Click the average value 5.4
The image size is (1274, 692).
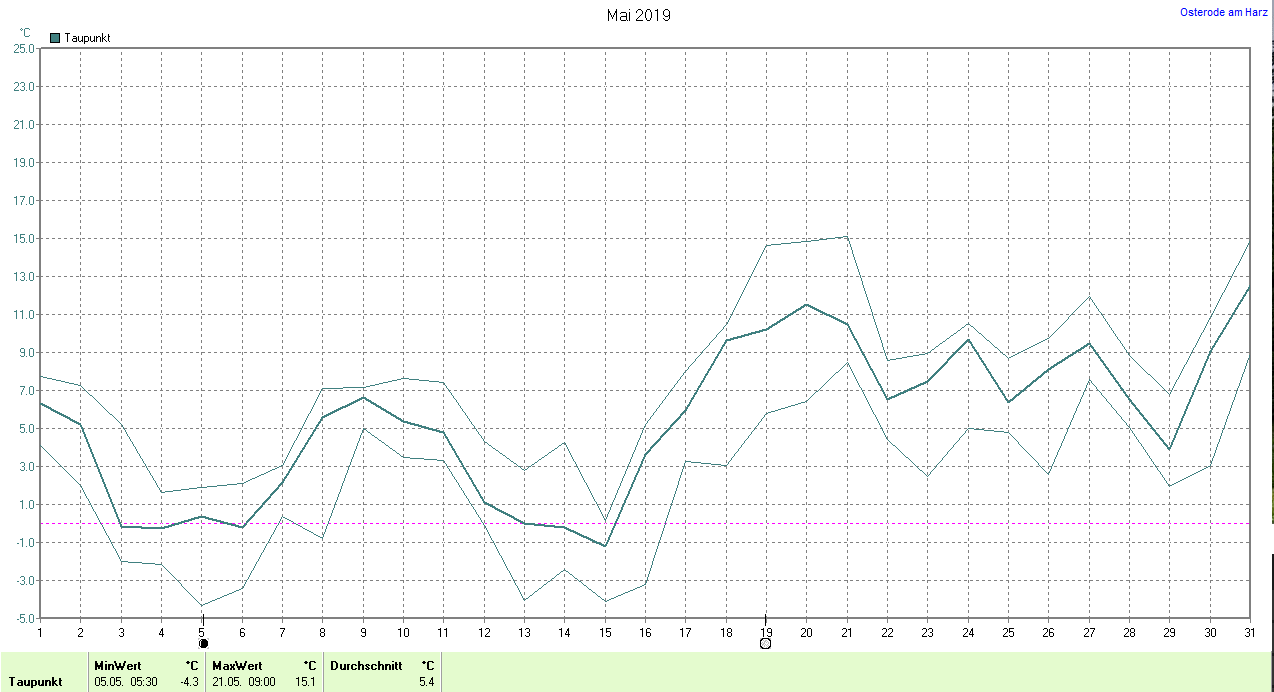tap(426, 682)
